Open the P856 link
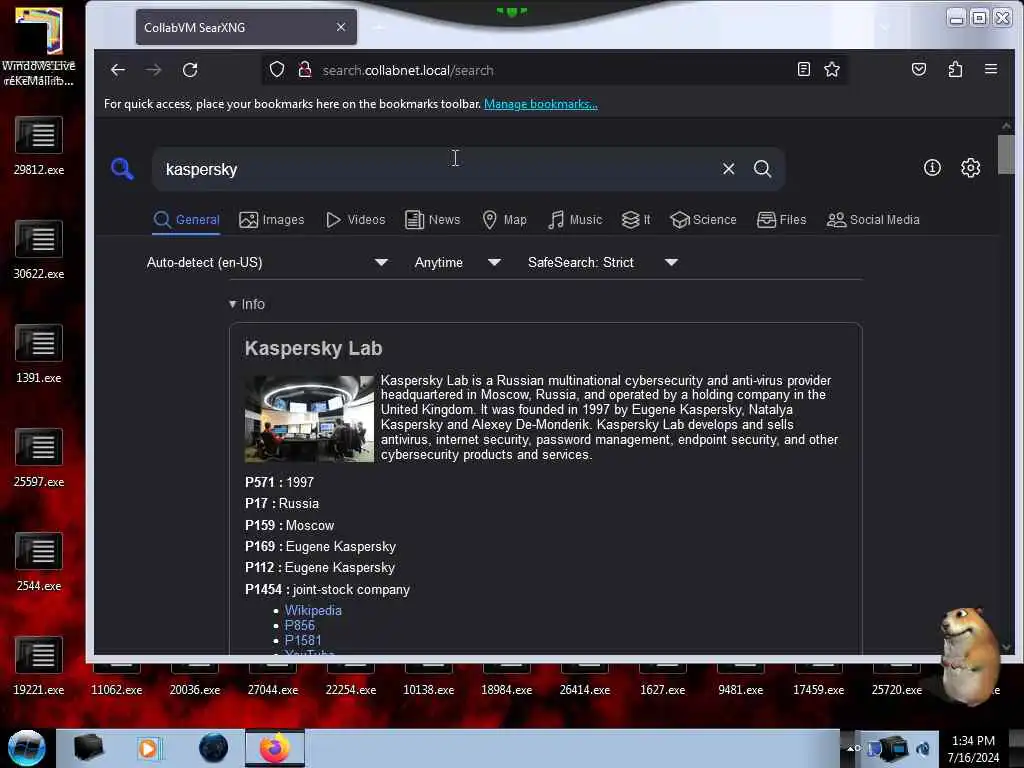This screenshot has width=1024, height=768. pyautogui.click(x=300, y=626)
